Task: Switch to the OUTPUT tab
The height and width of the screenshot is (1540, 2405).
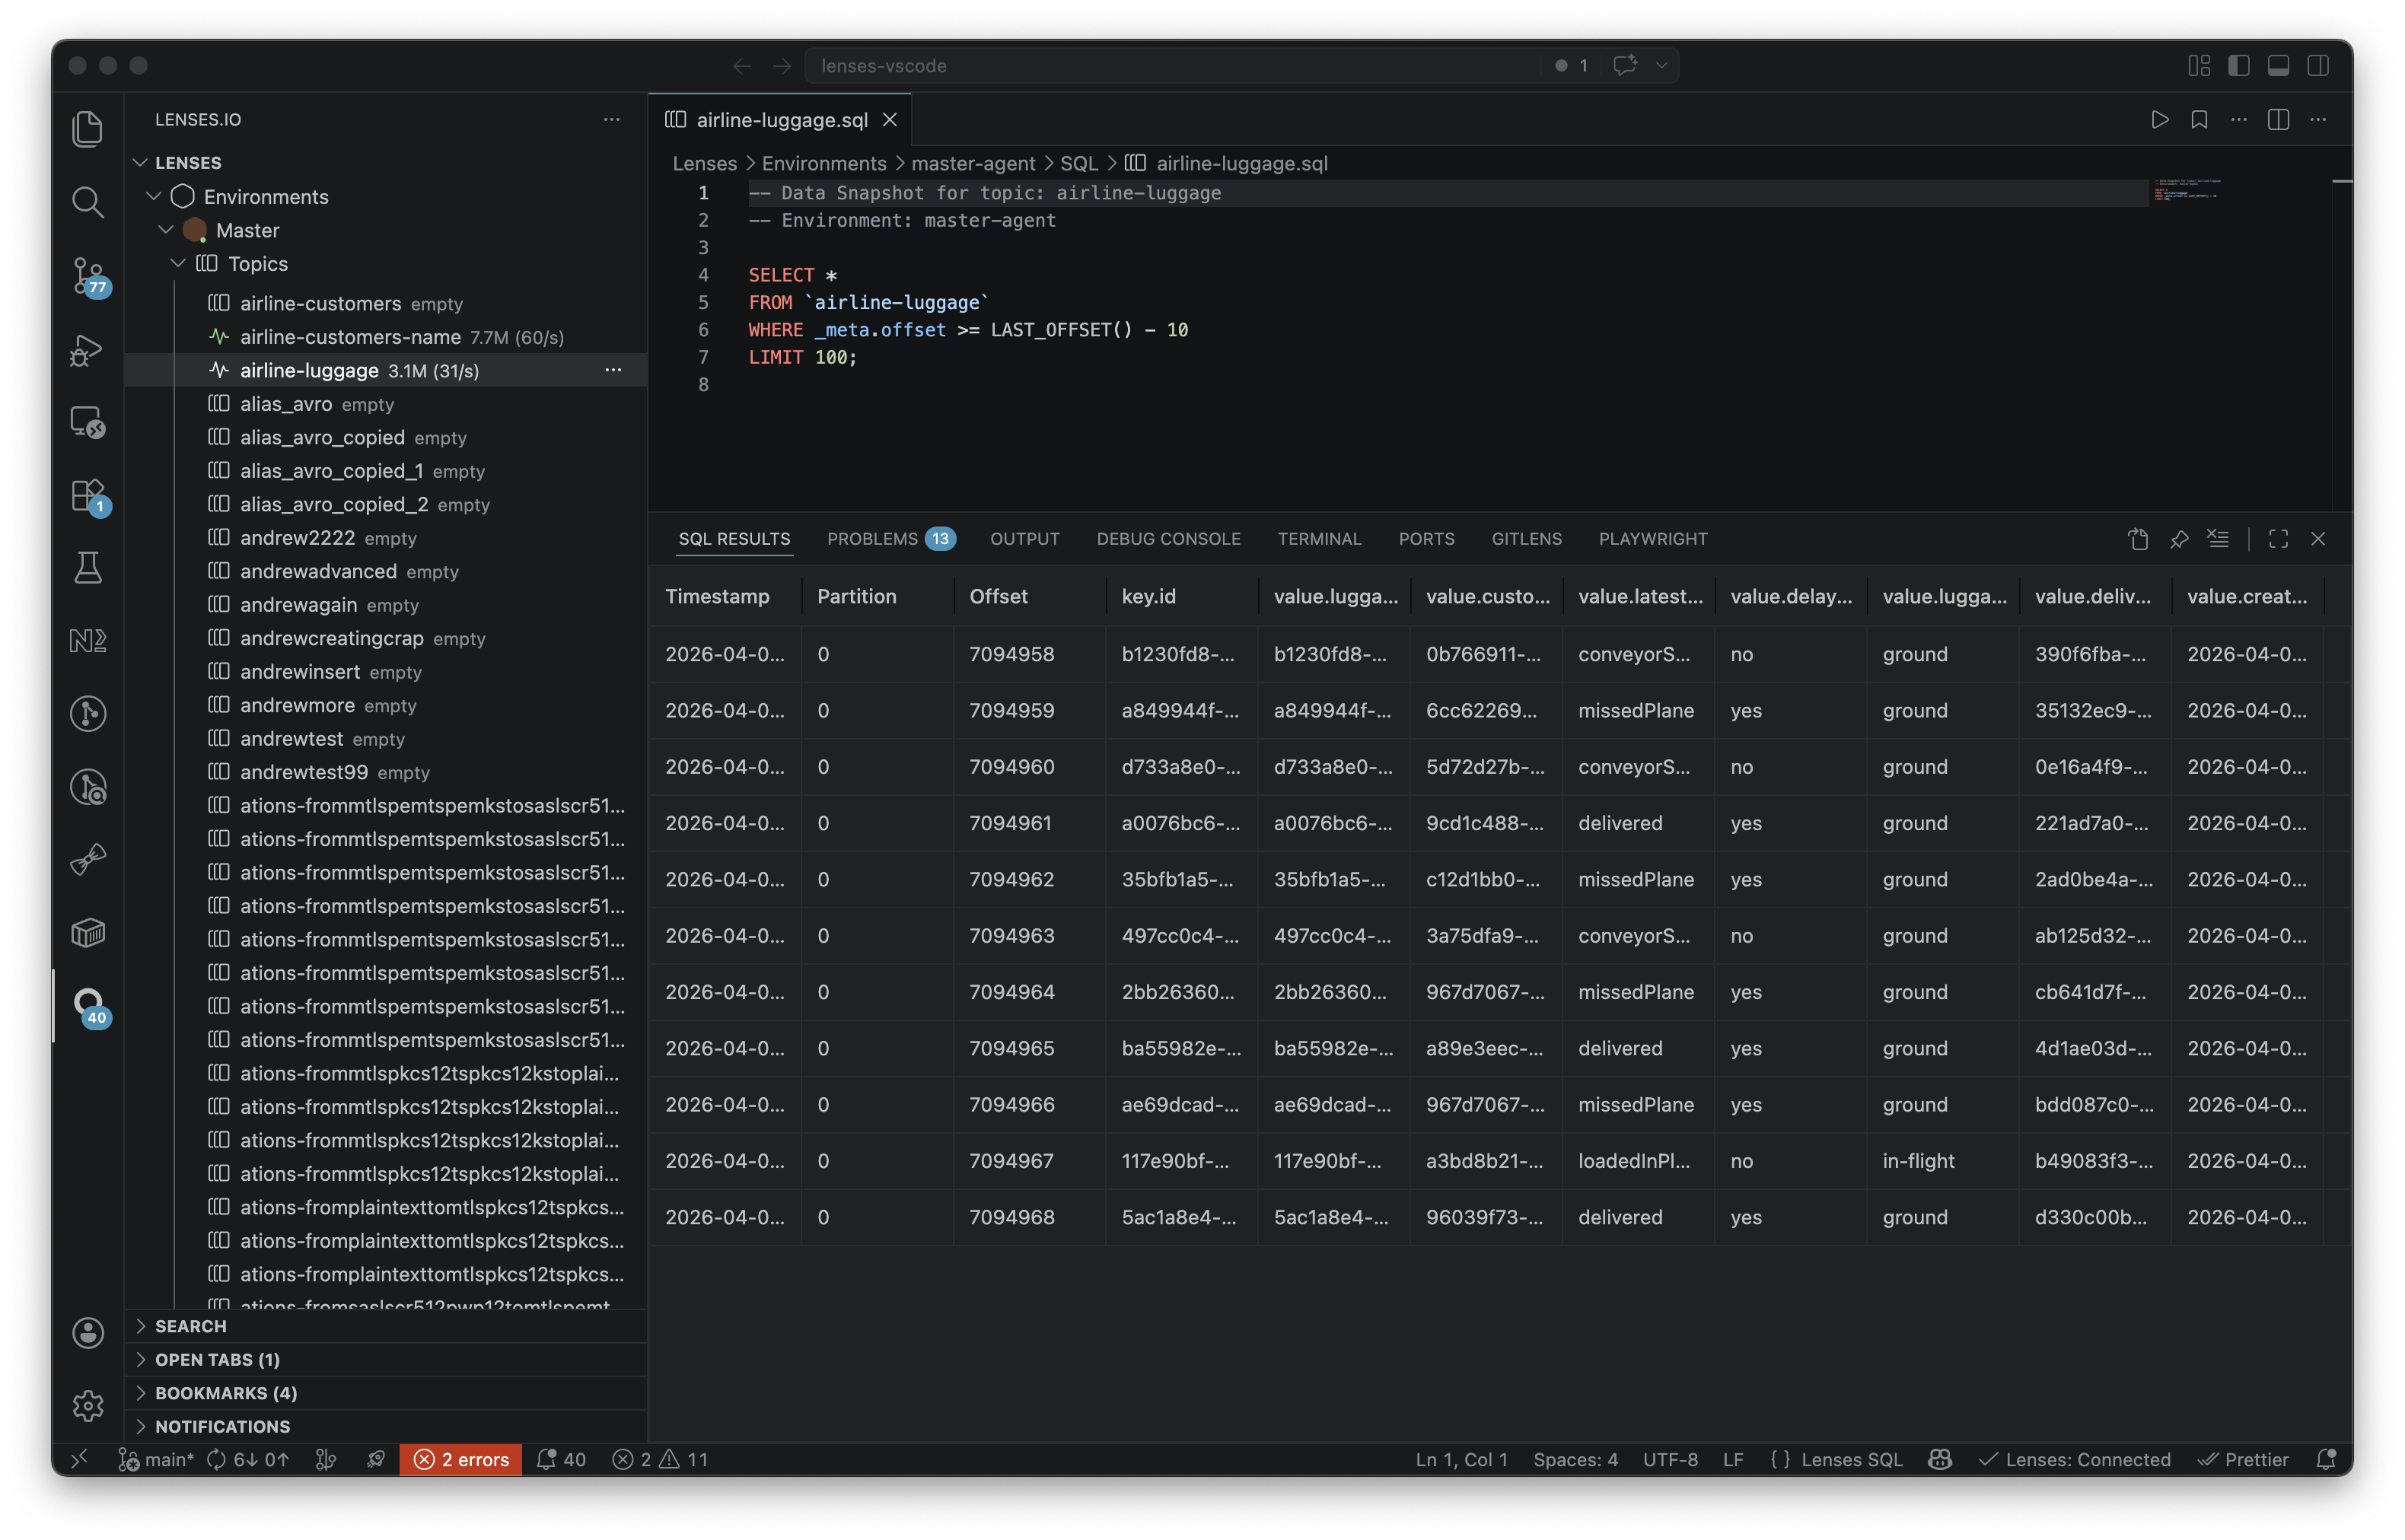Action: coord(1024,539)
